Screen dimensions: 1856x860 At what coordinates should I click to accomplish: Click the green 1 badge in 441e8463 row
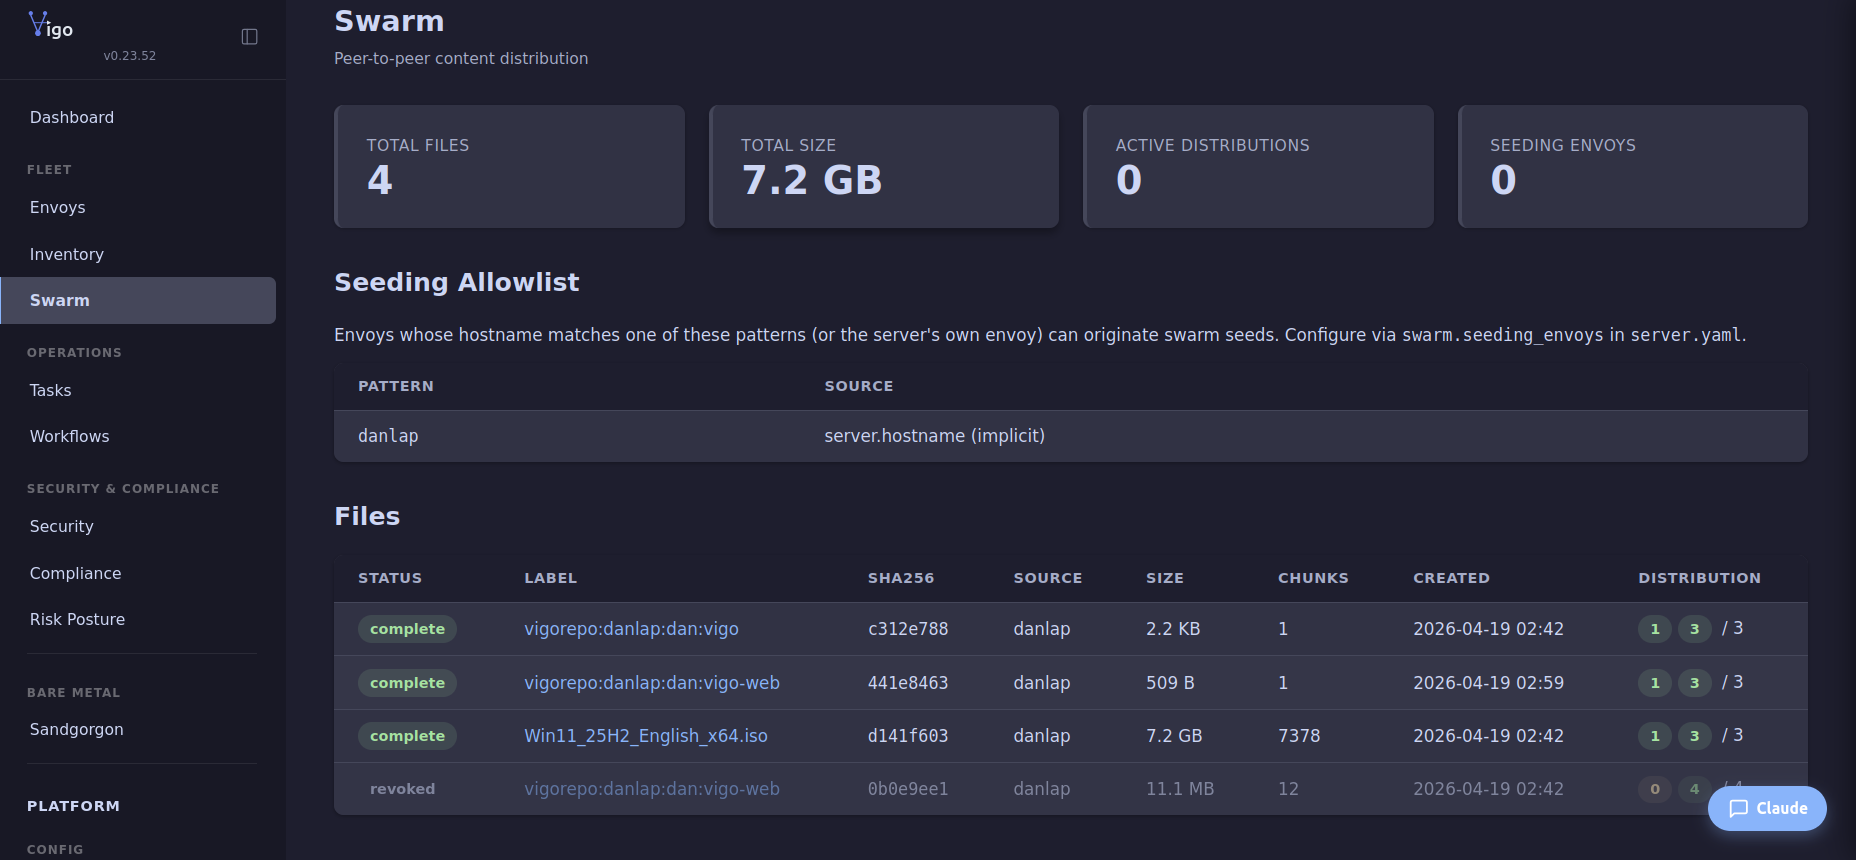(x=1655, y=683)
